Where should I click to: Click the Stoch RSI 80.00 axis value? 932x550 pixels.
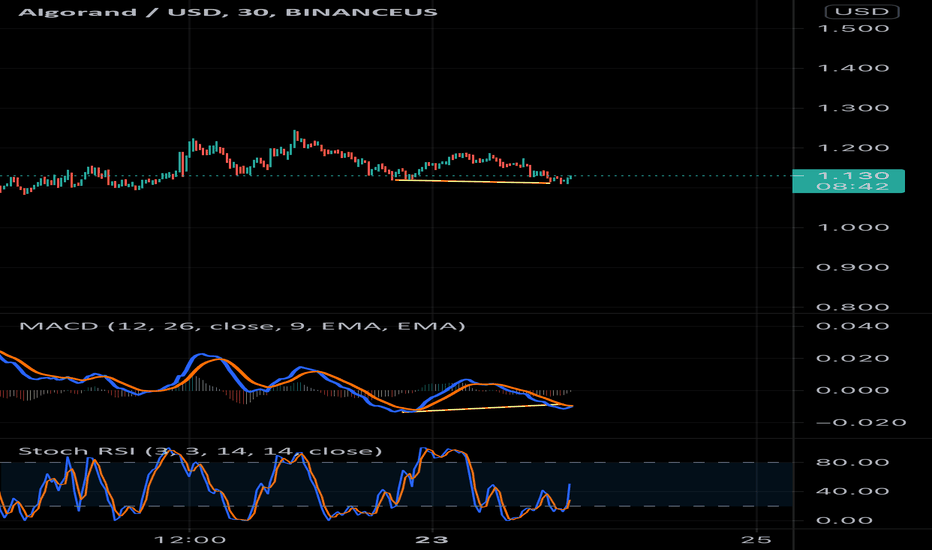(x=854, y=463)
